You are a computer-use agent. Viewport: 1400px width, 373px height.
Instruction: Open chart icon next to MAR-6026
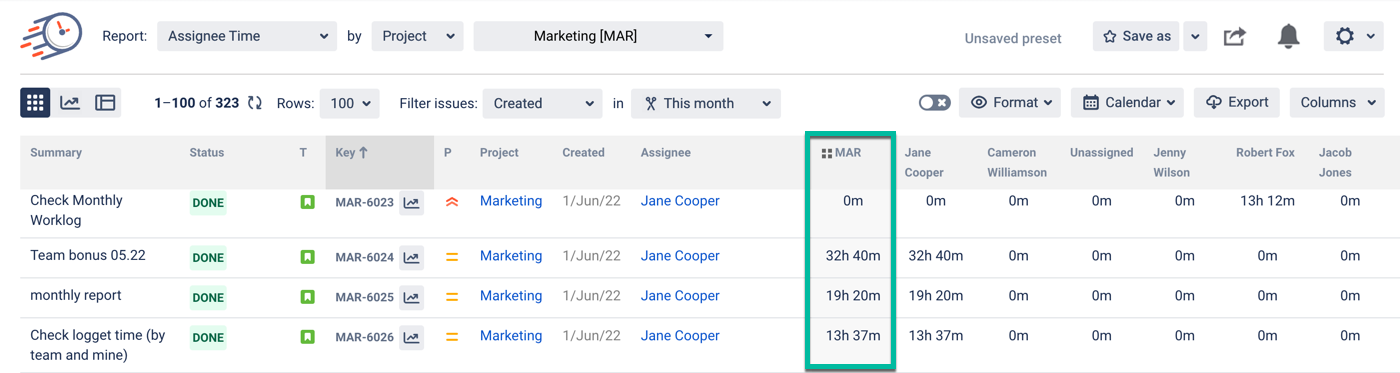[411, 337]
